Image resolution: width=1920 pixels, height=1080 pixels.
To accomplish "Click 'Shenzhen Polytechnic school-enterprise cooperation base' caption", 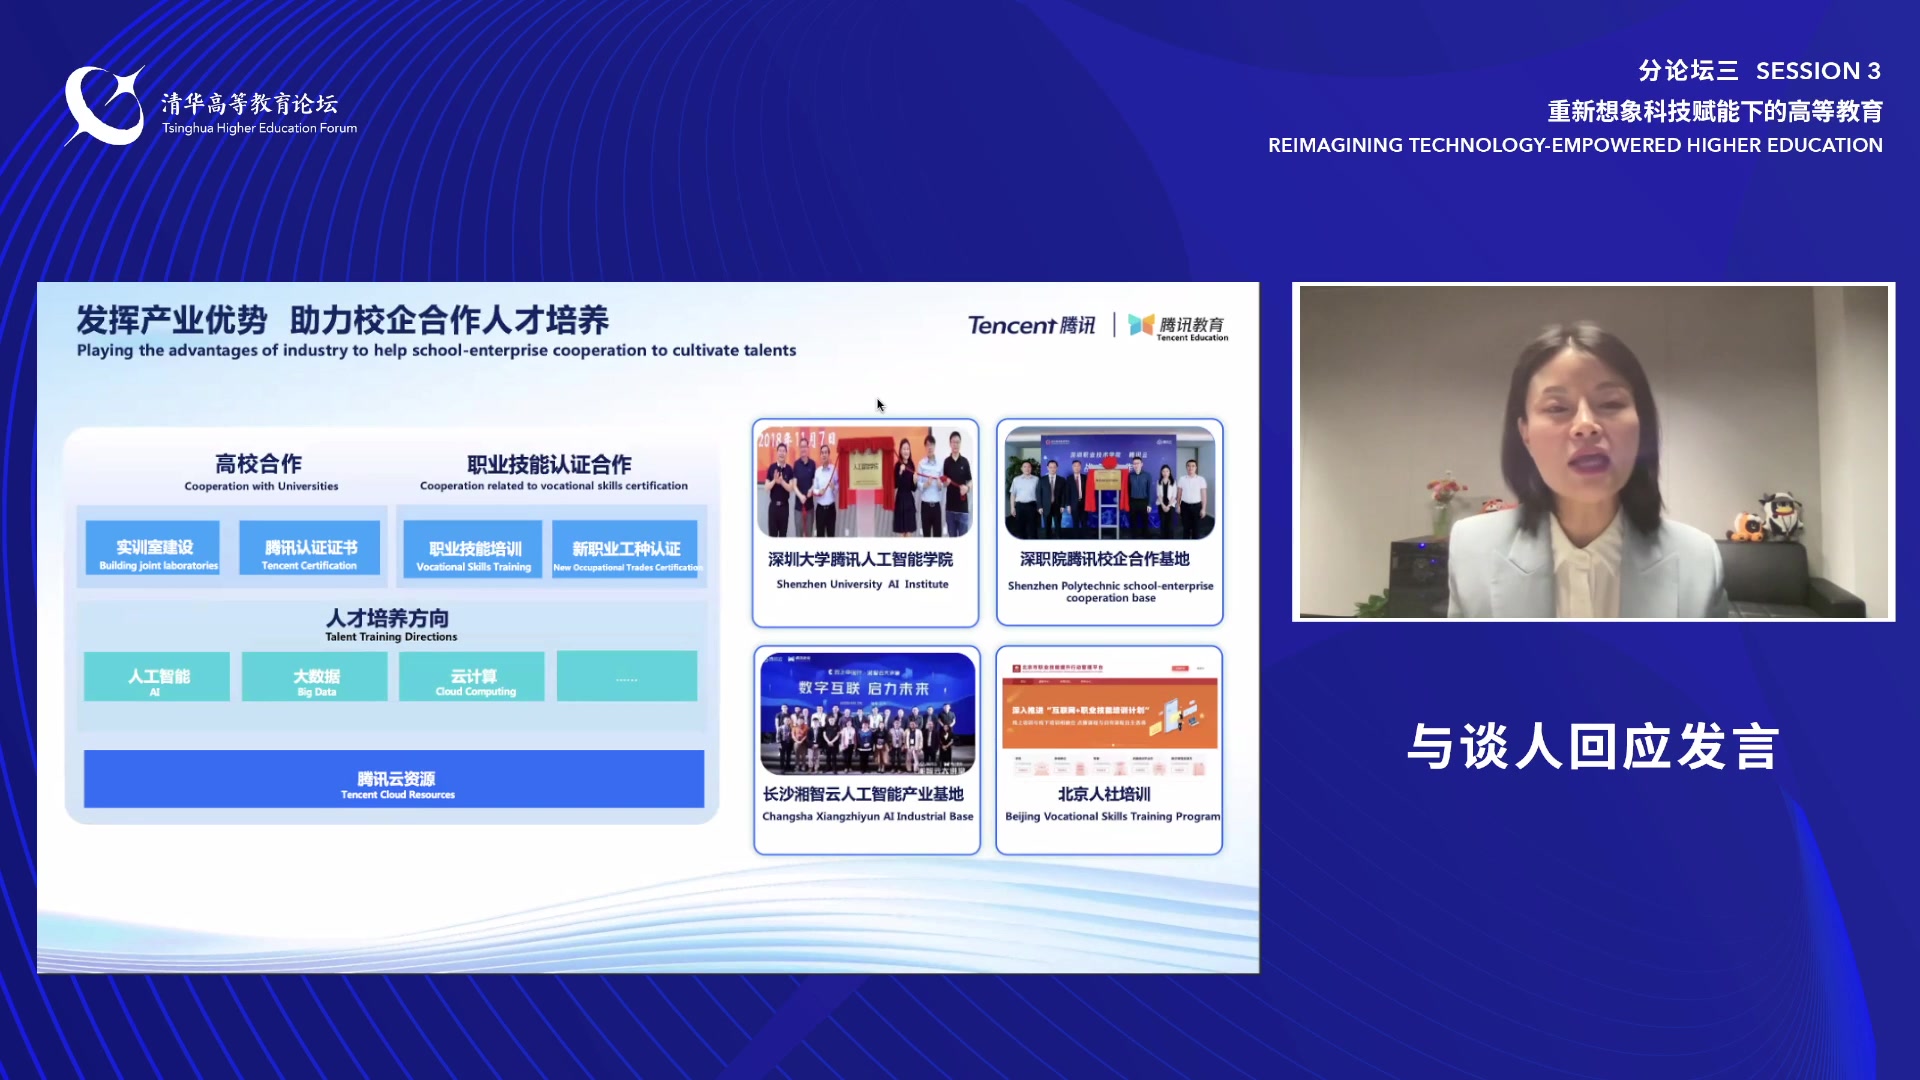I will click(1110, 592).
